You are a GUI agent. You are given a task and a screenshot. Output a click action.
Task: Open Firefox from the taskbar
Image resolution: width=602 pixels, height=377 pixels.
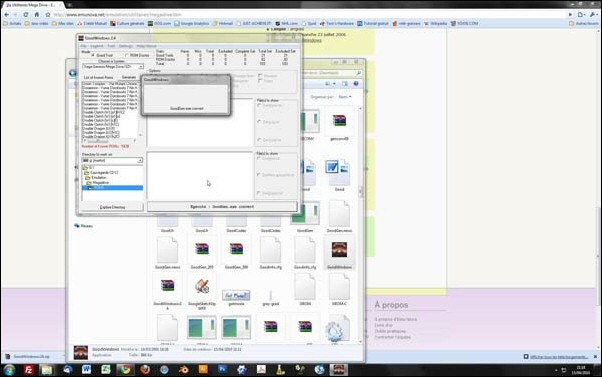(x=145, y=370)
